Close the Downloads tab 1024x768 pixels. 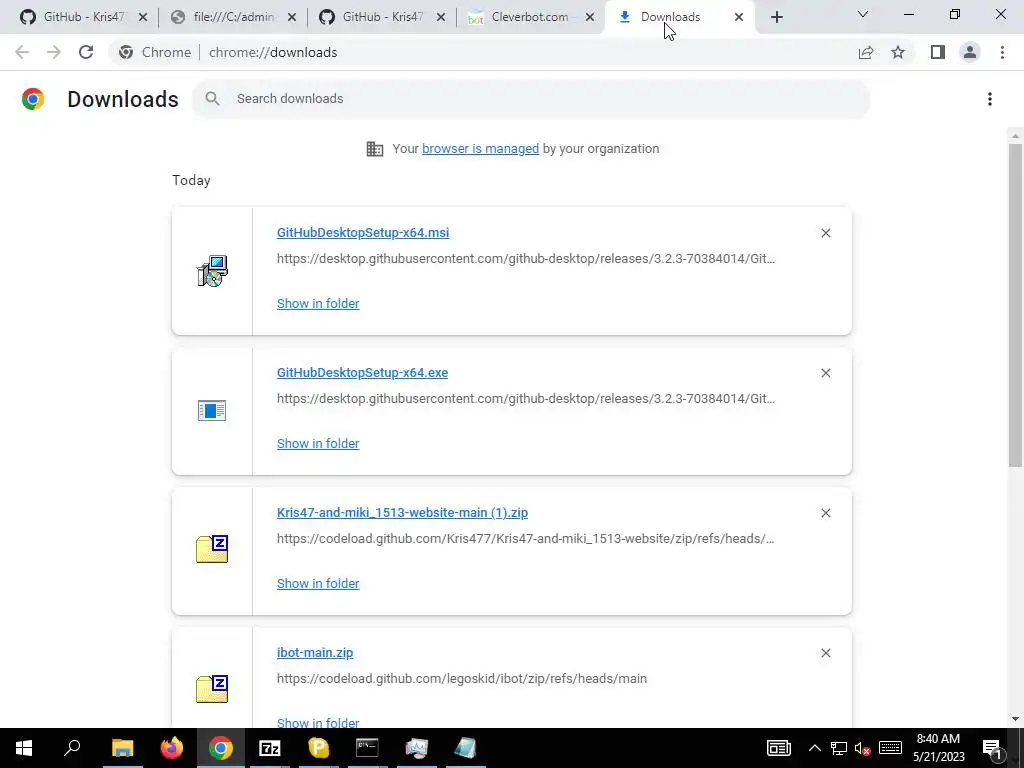coord(739,17)
